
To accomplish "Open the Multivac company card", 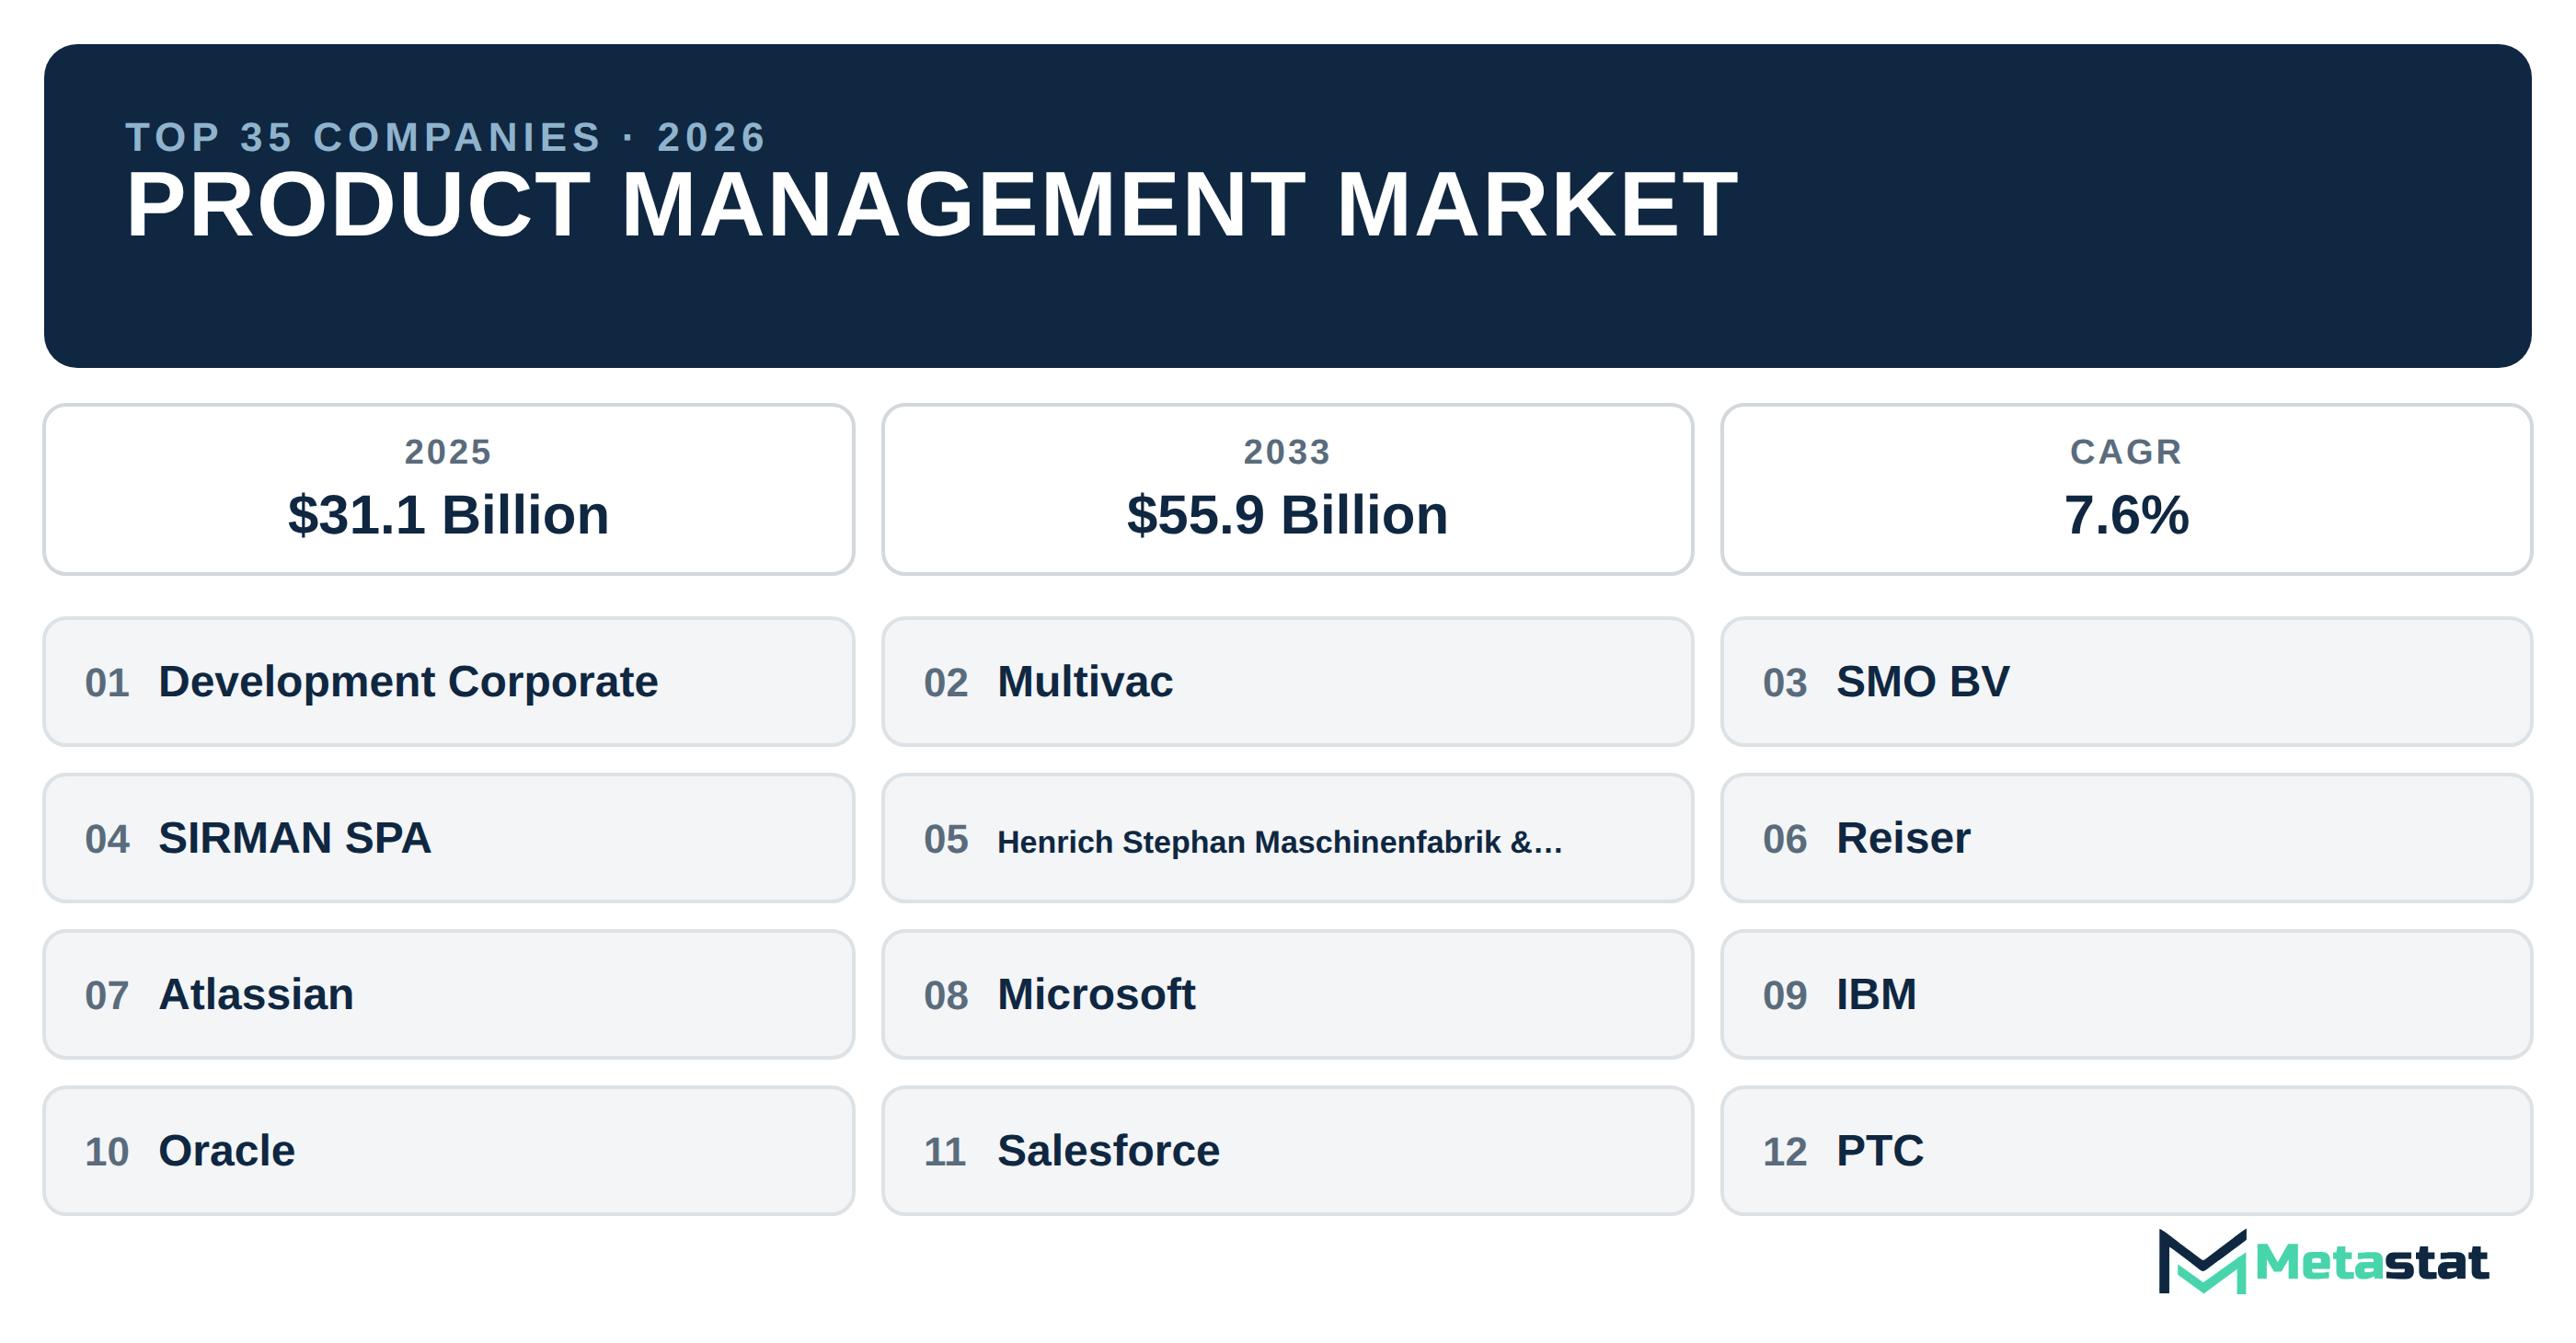I will [x=1287, y=681].
